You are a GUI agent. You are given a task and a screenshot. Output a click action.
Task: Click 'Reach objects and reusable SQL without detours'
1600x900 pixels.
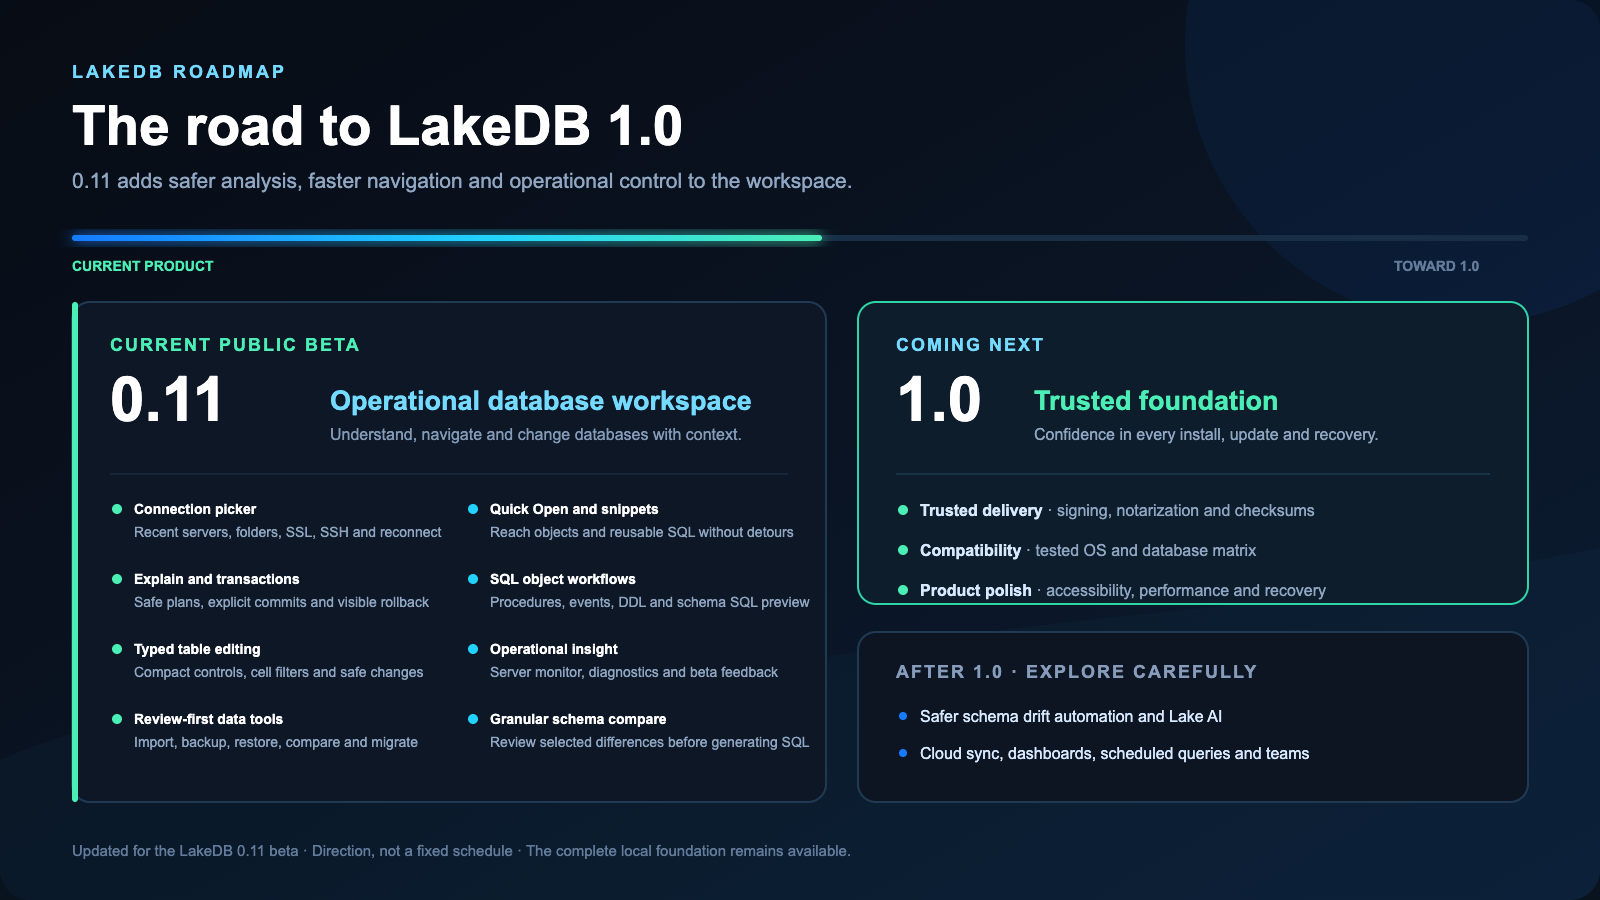coord(642,532)
